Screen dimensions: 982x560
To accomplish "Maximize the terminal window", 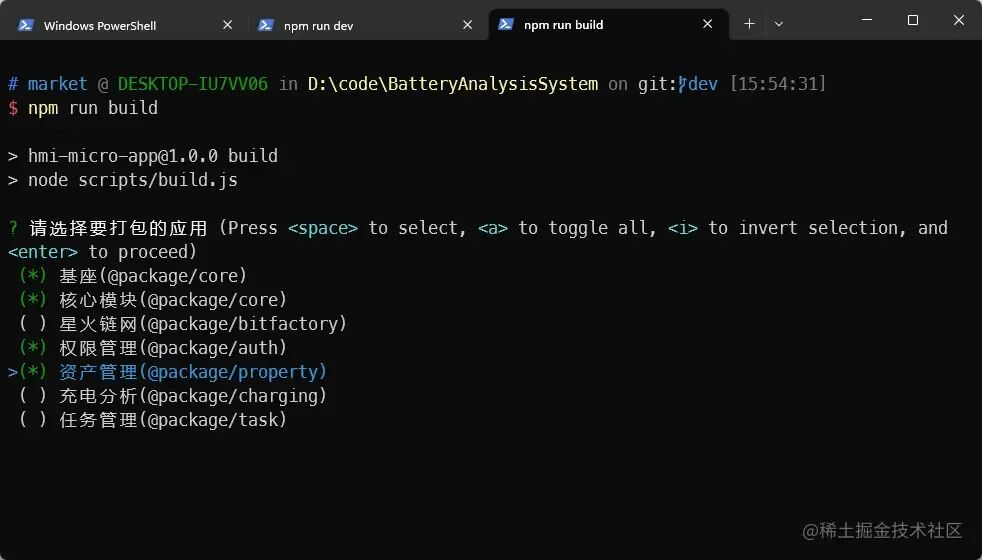I will 912,20.
